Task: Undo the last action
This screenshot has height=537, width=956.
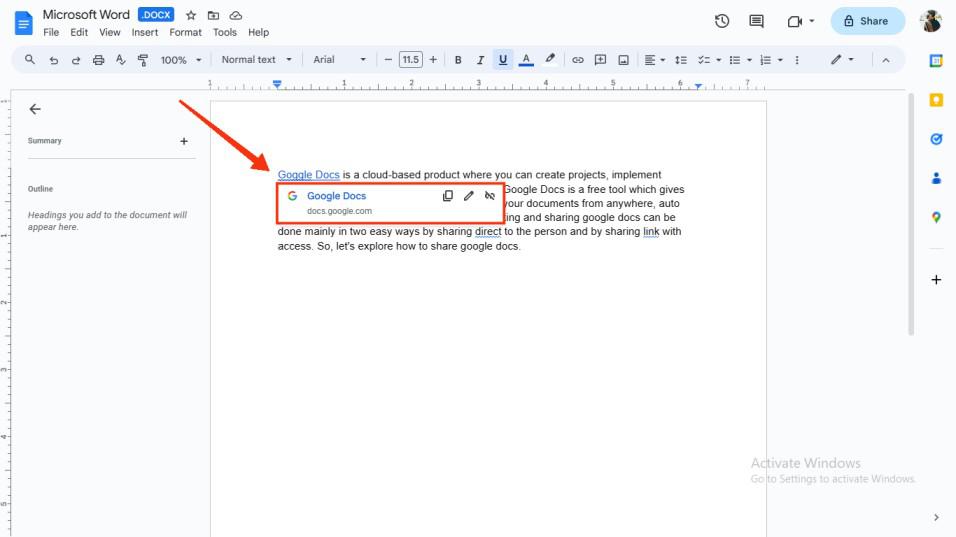Action: tap(54, 60)
